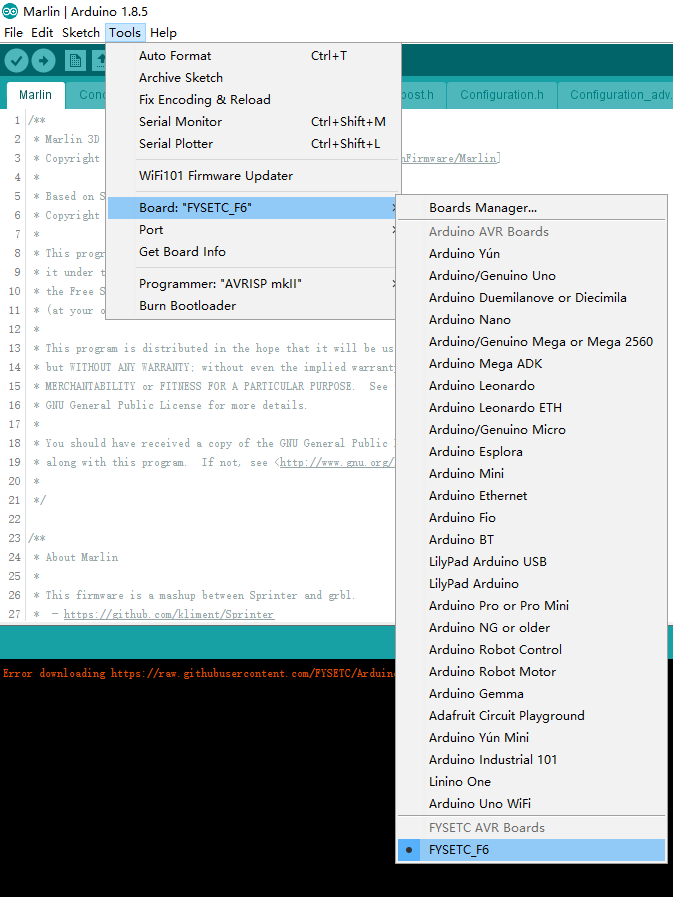Select Arduino NG or older
Image resolution: width=673 pixels, height=897 pixels.
click(532, 628)
